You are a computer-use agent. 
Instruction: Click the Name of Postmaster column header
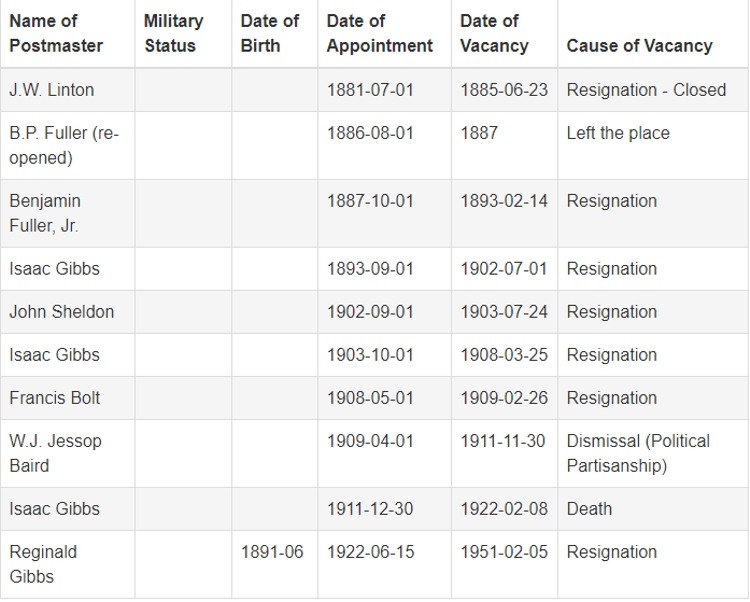coord(67,33)
